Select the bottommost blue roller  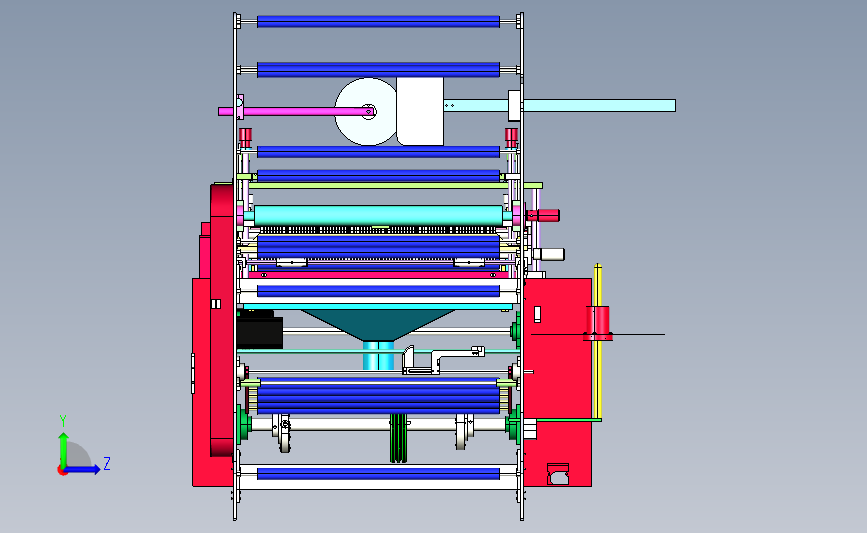pyautogui.click(x=378, y=474)
